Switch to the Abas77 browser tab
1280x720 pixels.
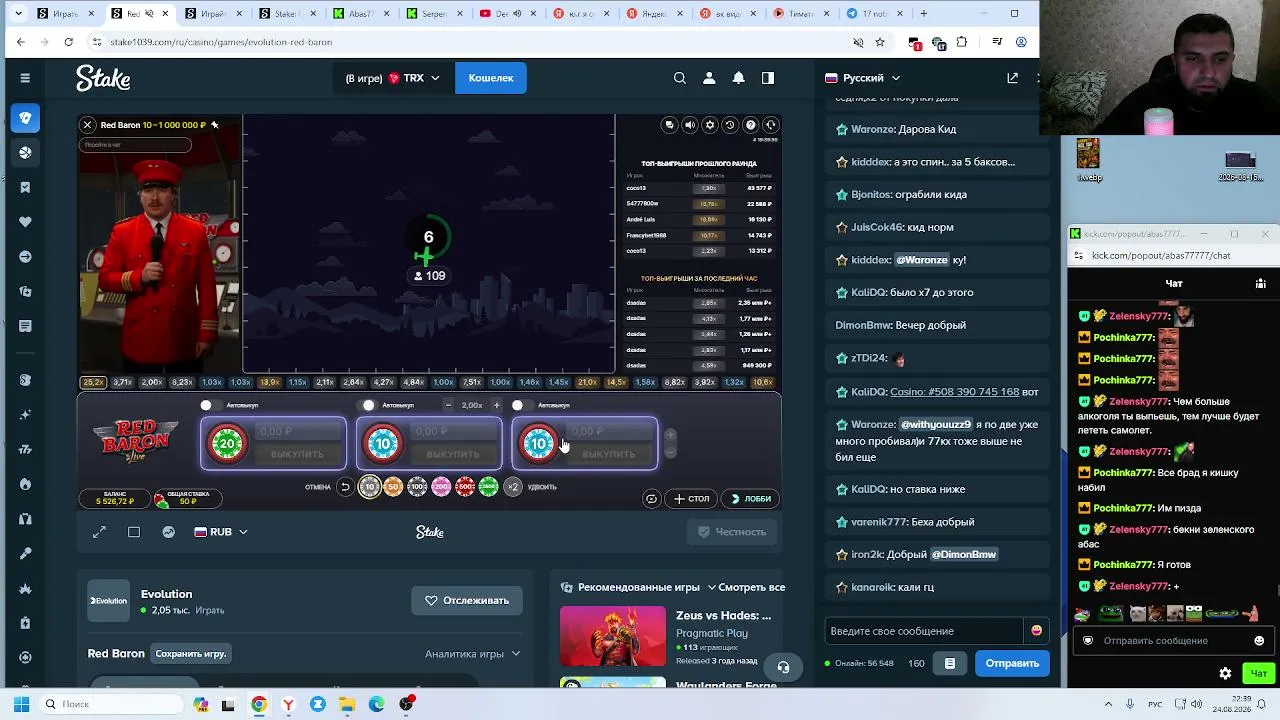click(x=360, y=14)
